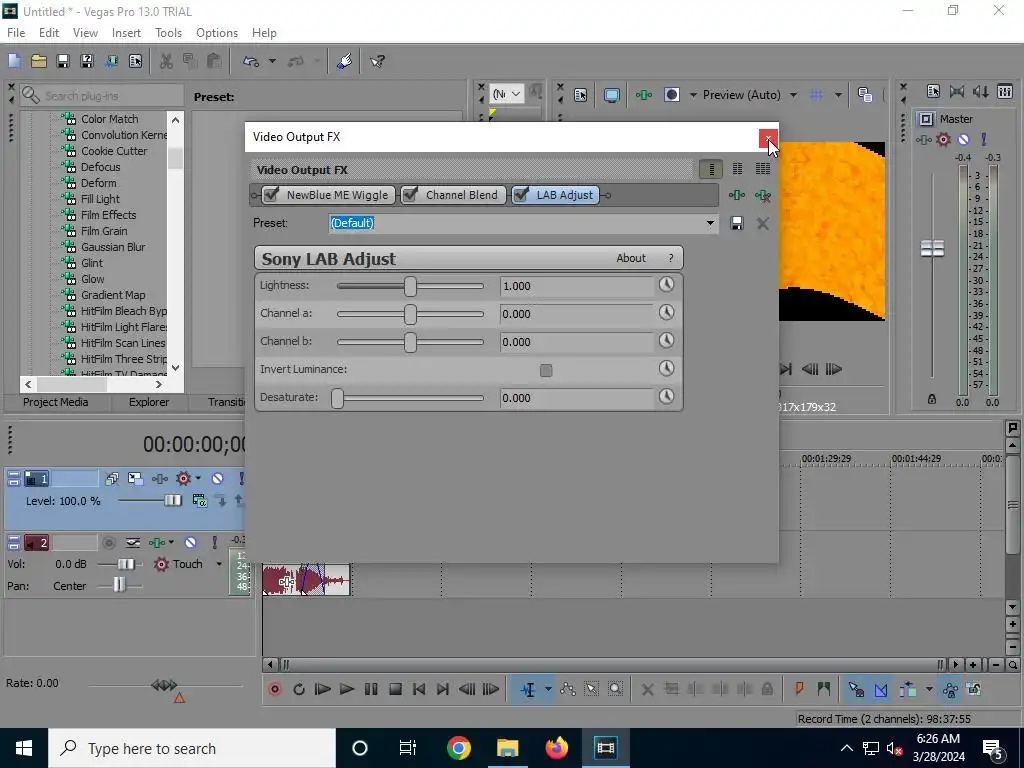
Task: Open the Edit menu
Action: 49,33
